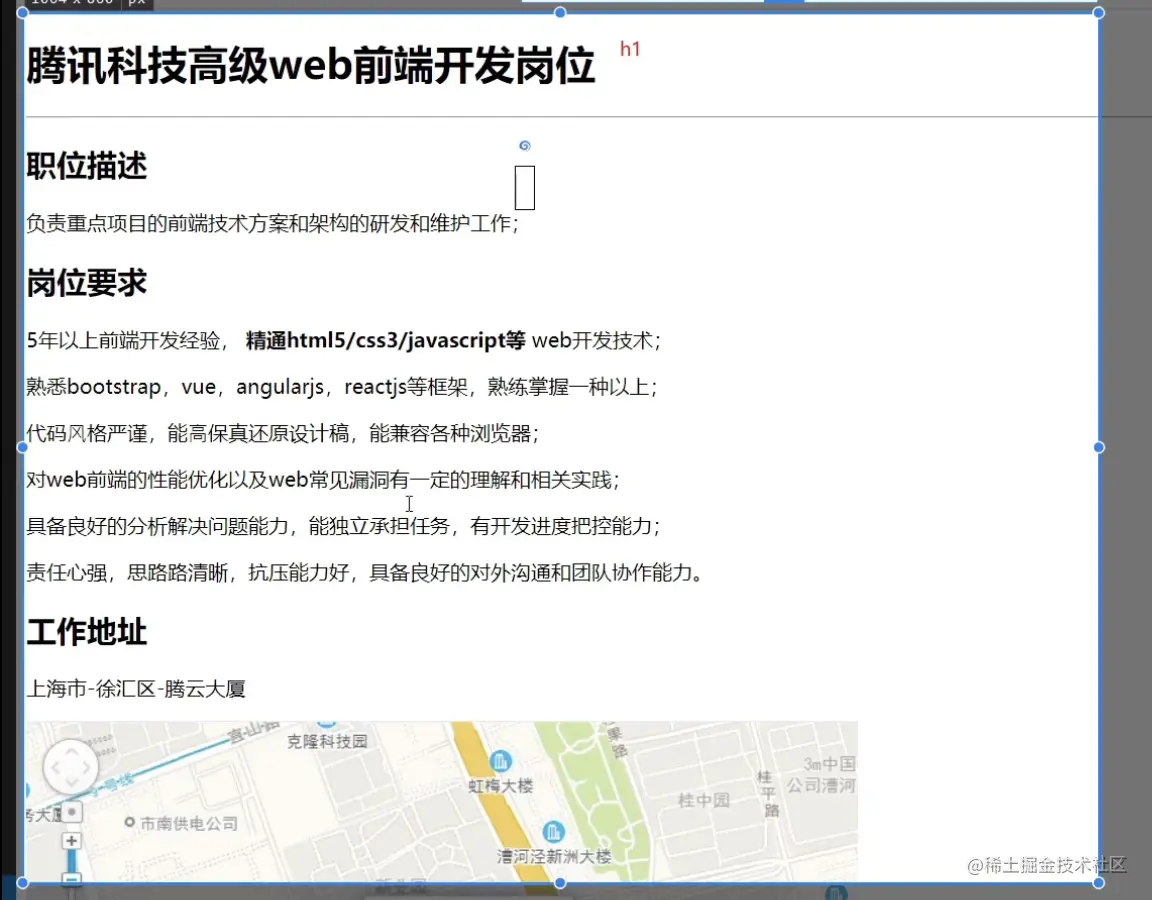The width and height of the screenshot is (1152, 900).
Task: Click the 对web前端的性能优化 requirement line
Action: (323, 480)
